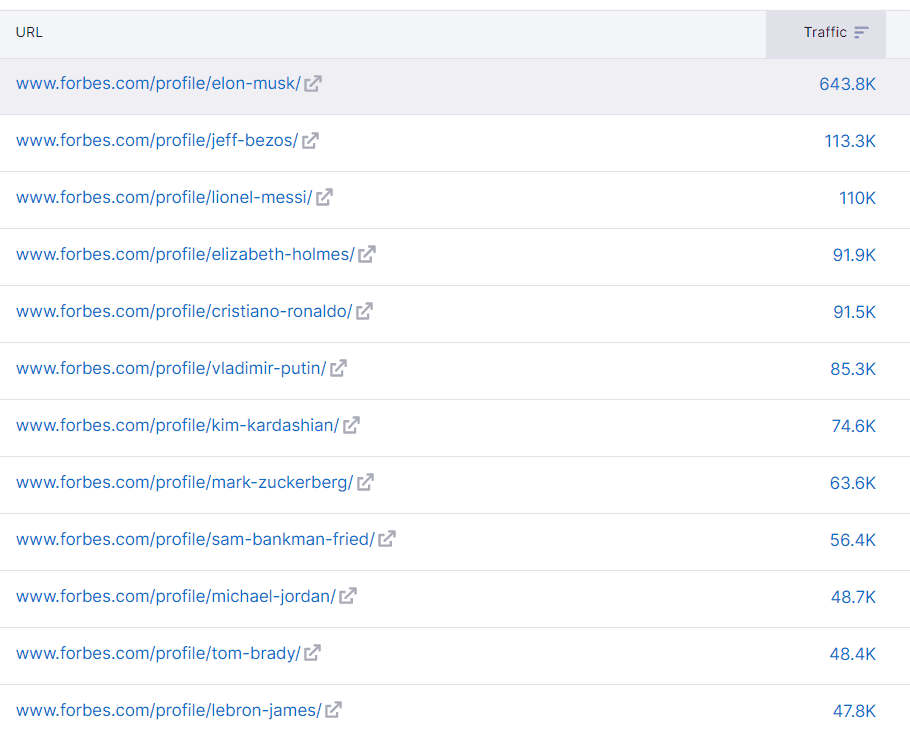
Task: Click external link icon beside cristiano-ronaldo
Action: point(365,312)
